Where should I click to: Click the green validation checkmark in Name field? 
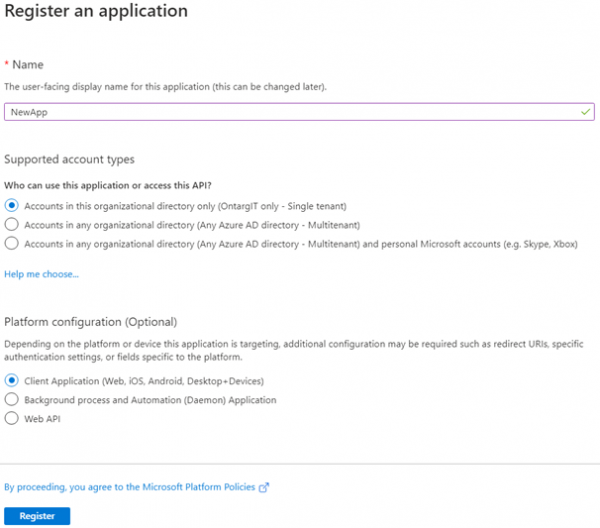click(x=585, y=112)
